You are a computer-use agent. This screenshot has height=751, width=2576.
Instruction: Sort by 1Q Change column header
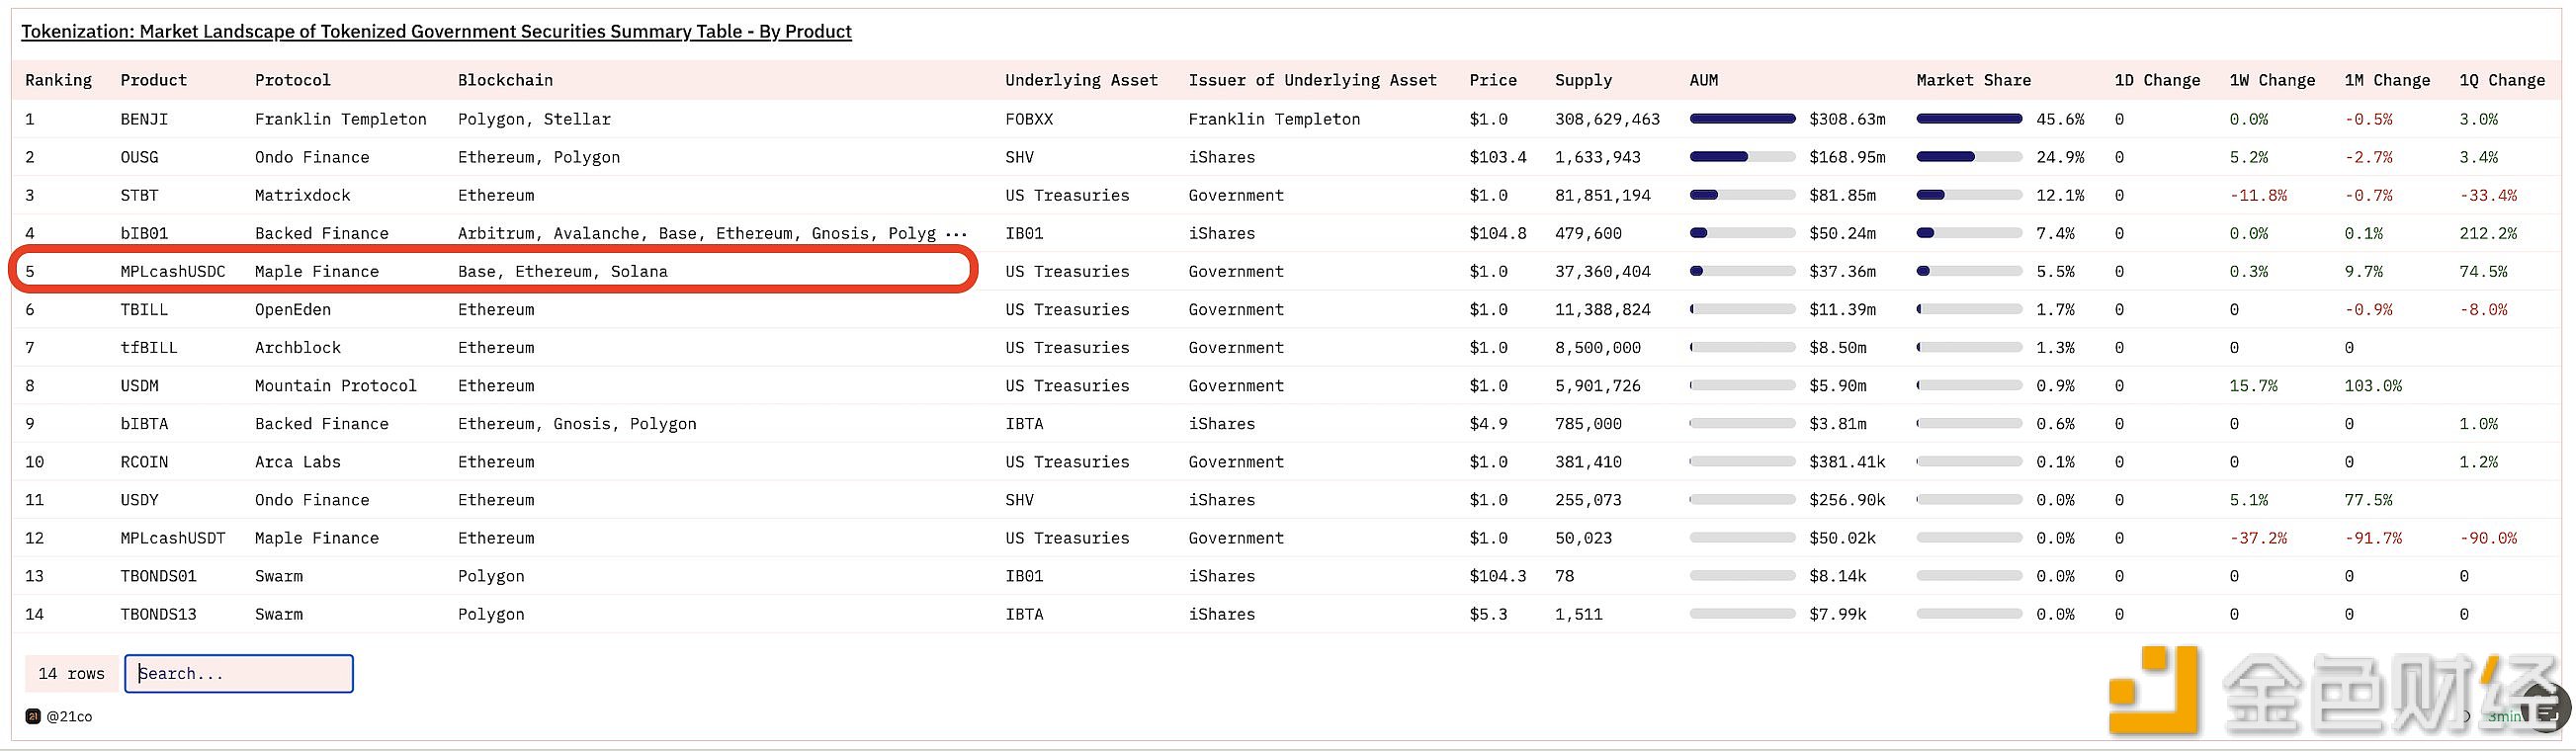click(x=2502, y=80)
